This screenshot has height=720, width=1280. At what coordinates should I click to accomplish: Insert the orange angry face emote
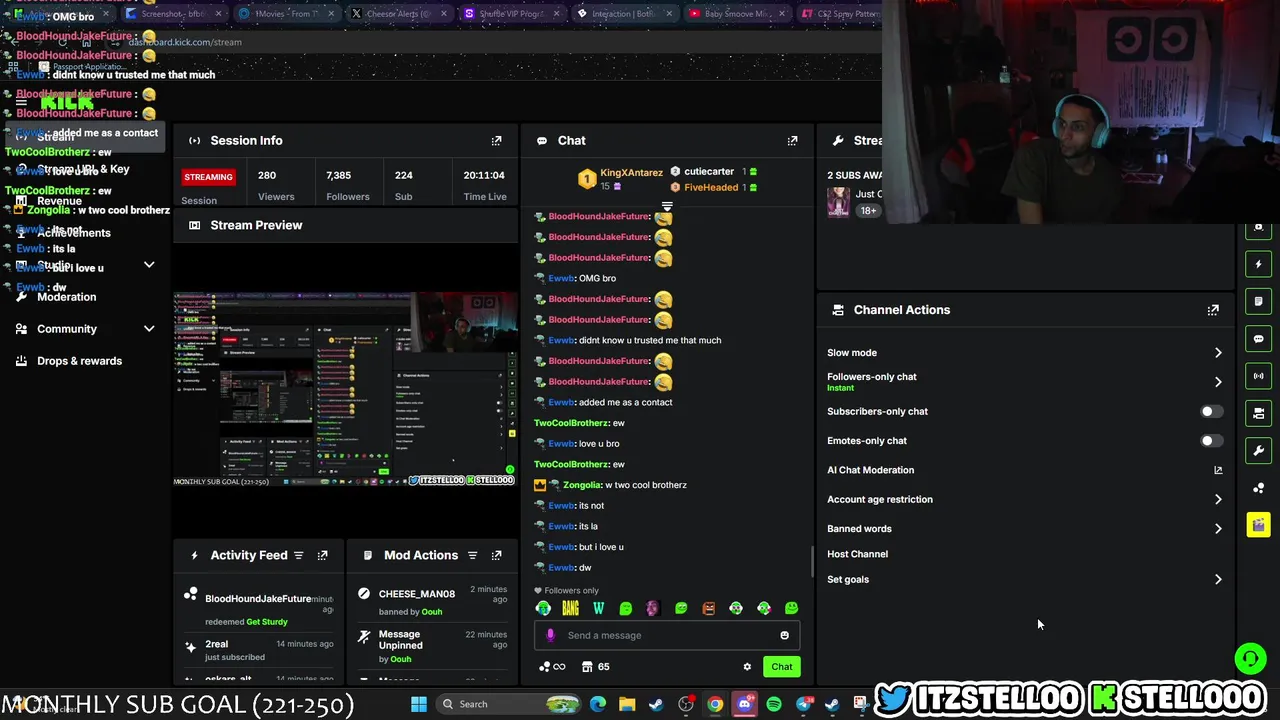[x=708, y=608]
